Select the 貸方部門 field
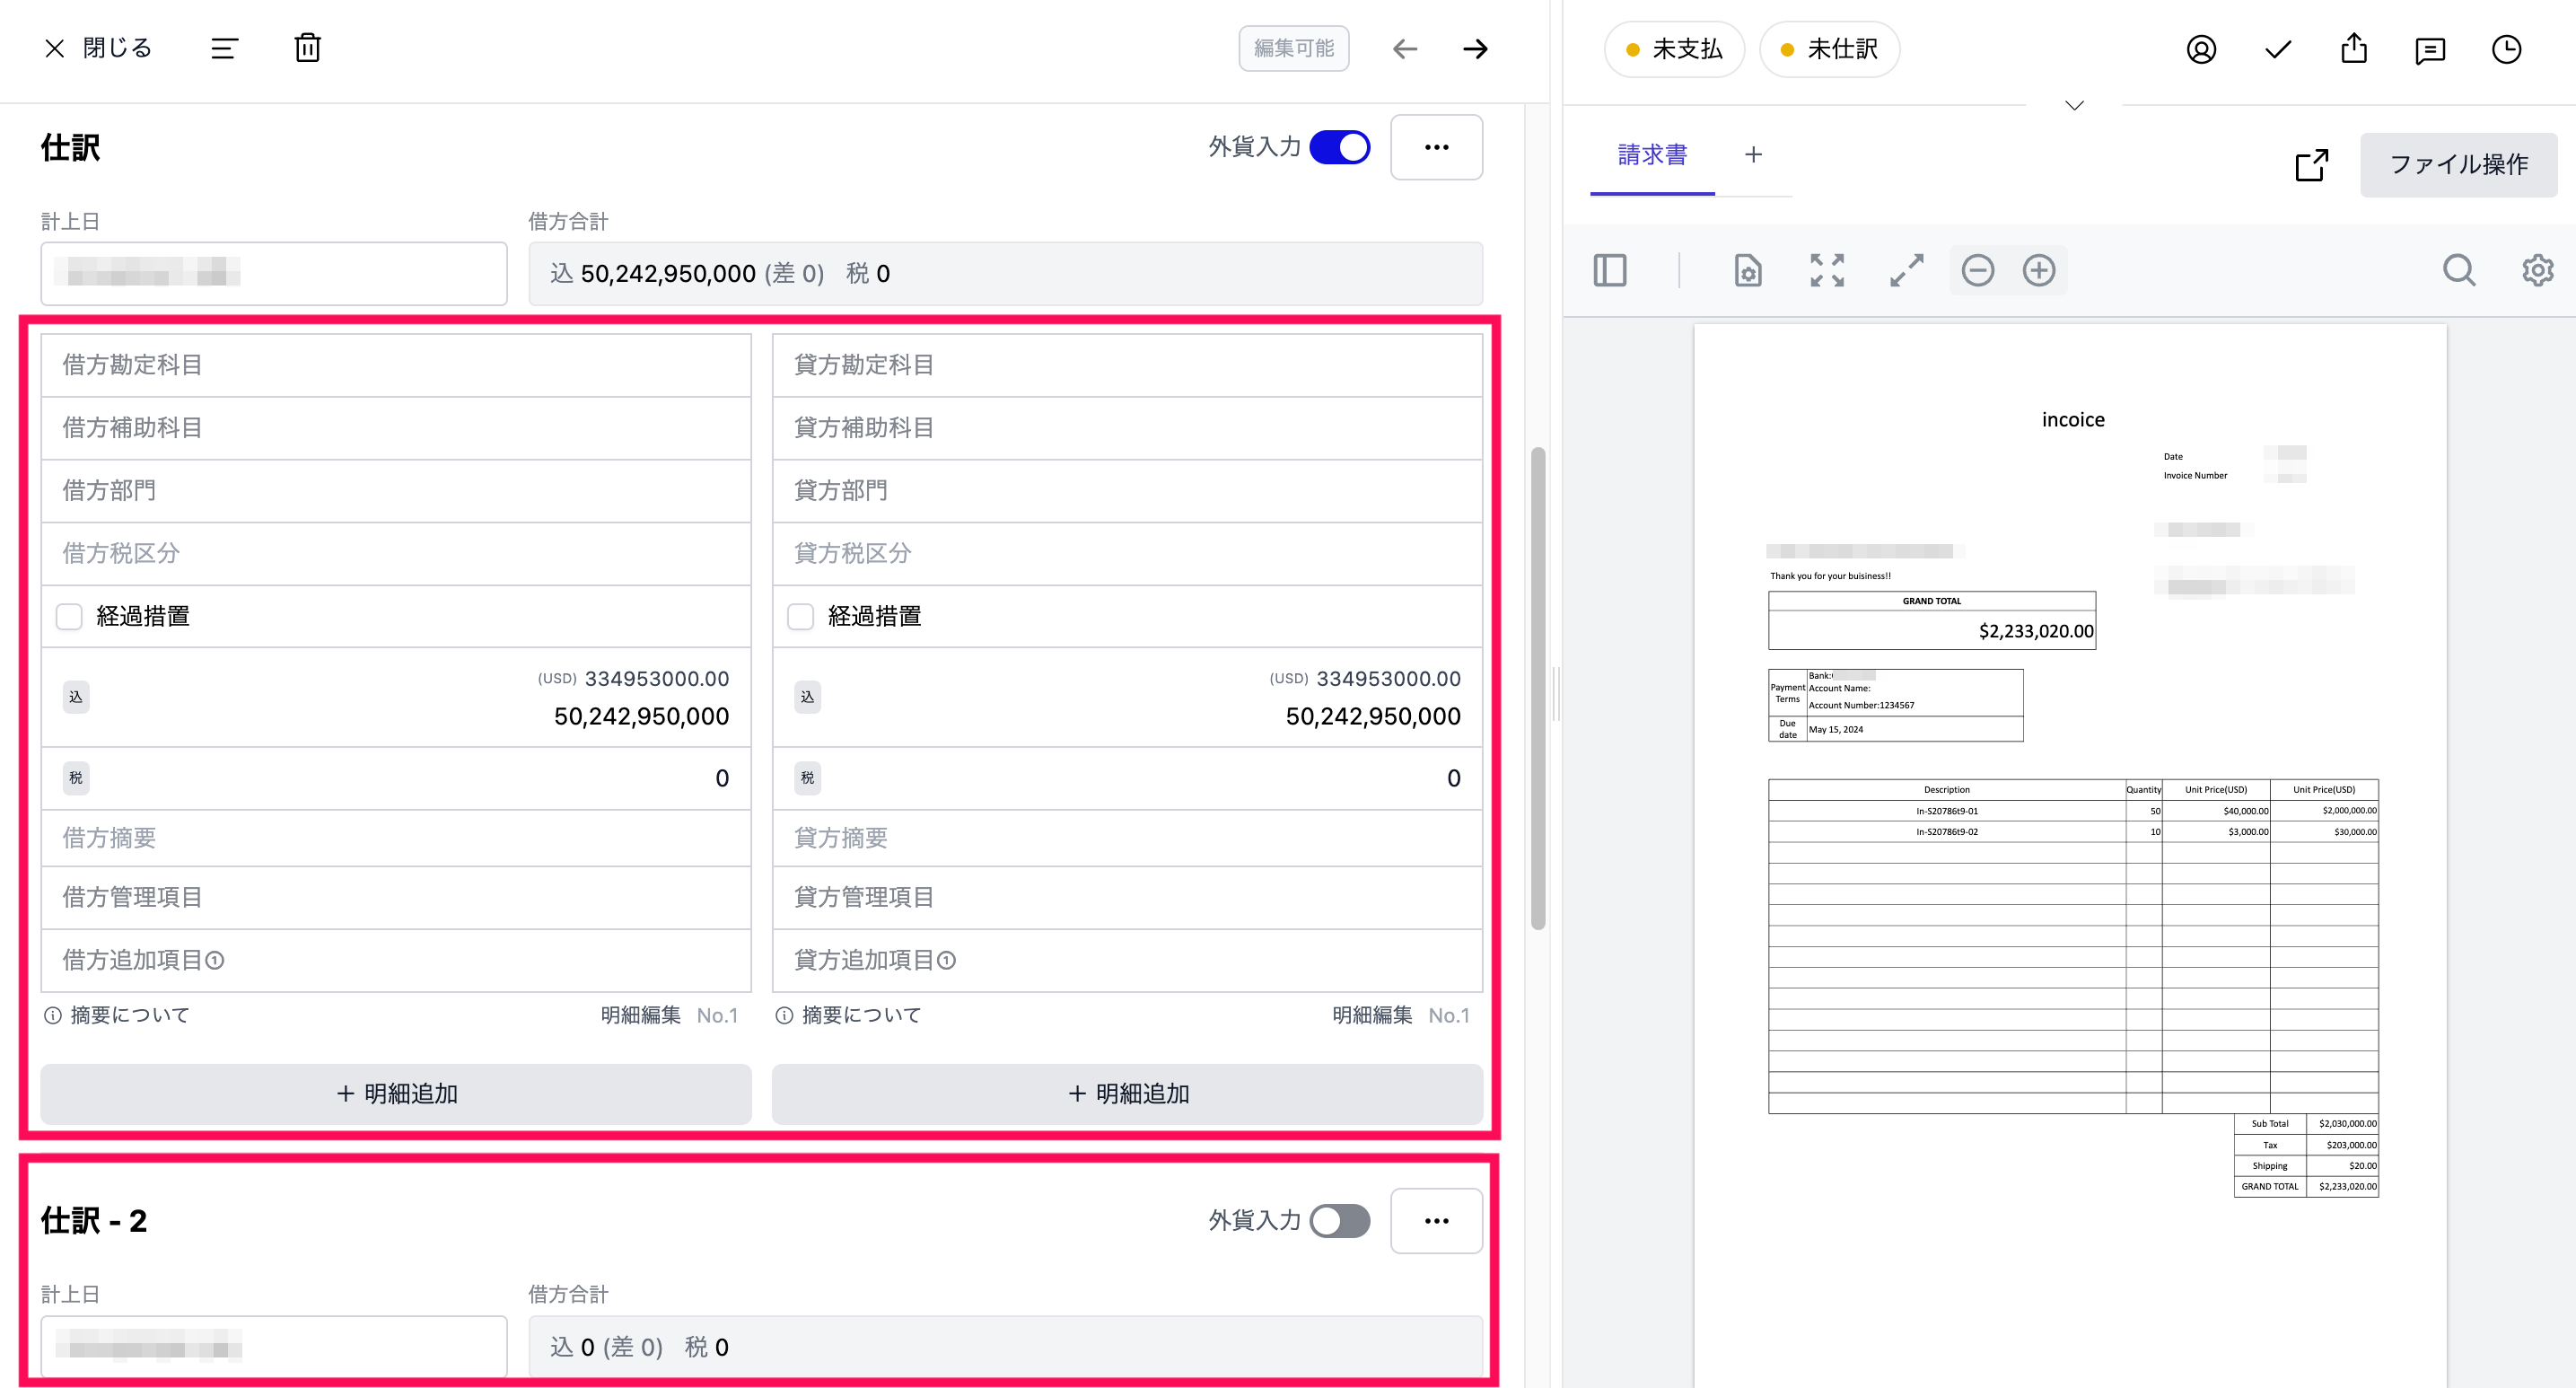 pos(1127,491)
